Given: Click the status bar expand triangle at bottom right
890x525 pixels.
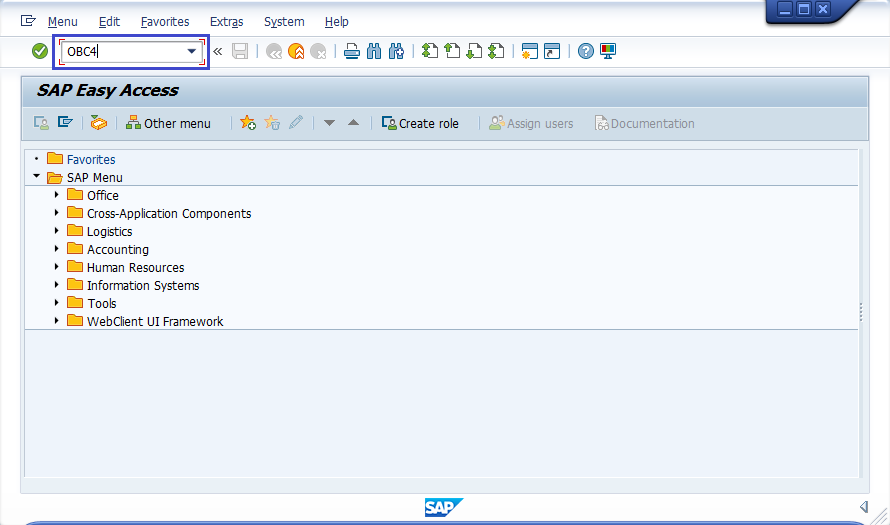Looking at the screenshot, I should (x=864, y=506).
